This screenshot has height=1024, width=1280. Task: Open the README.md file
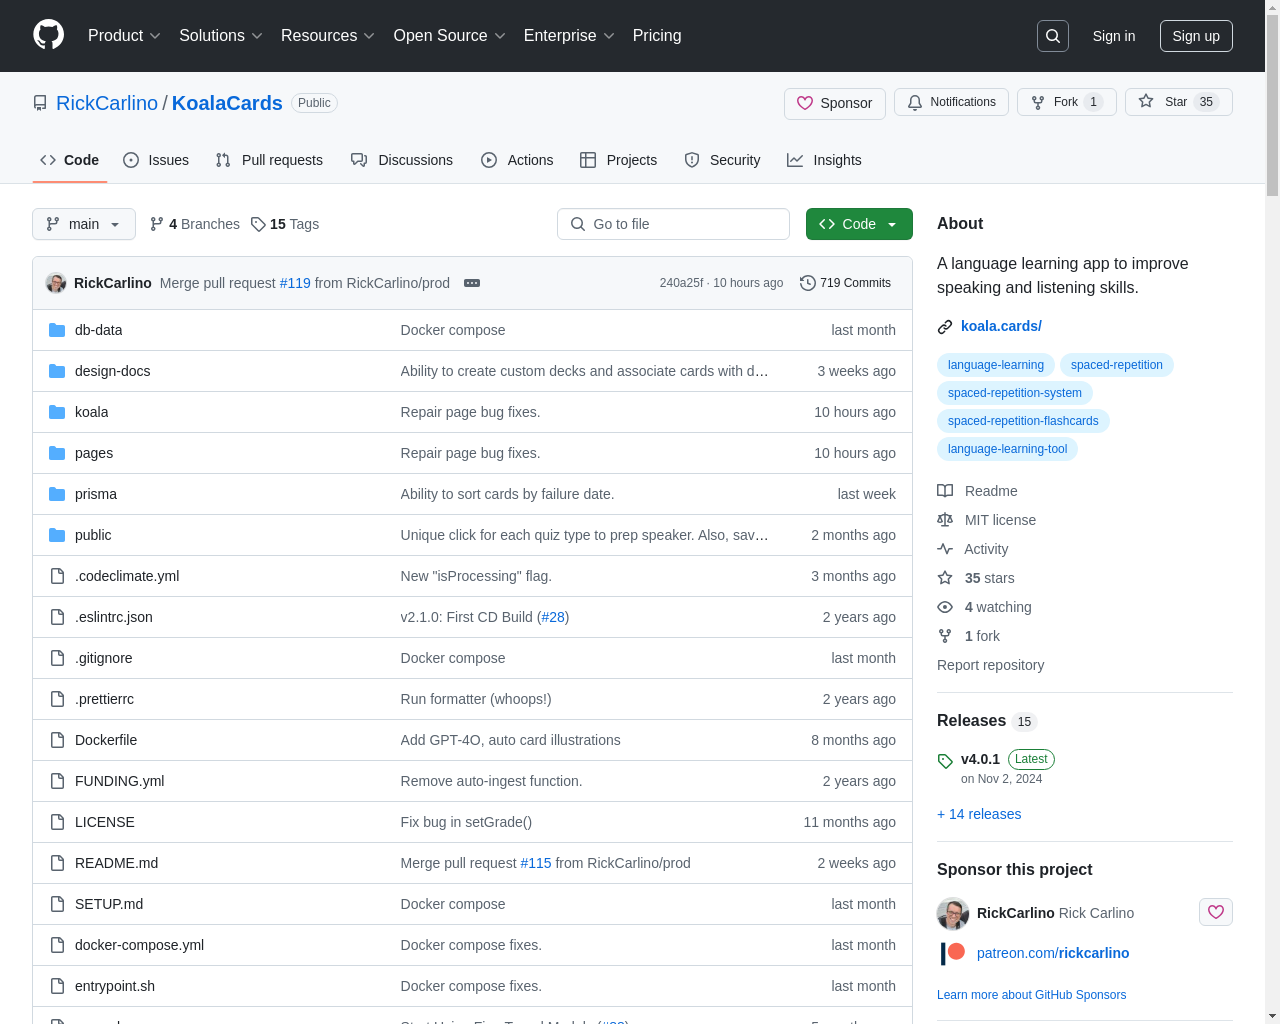pyautogui.click(x=116, y=863)
